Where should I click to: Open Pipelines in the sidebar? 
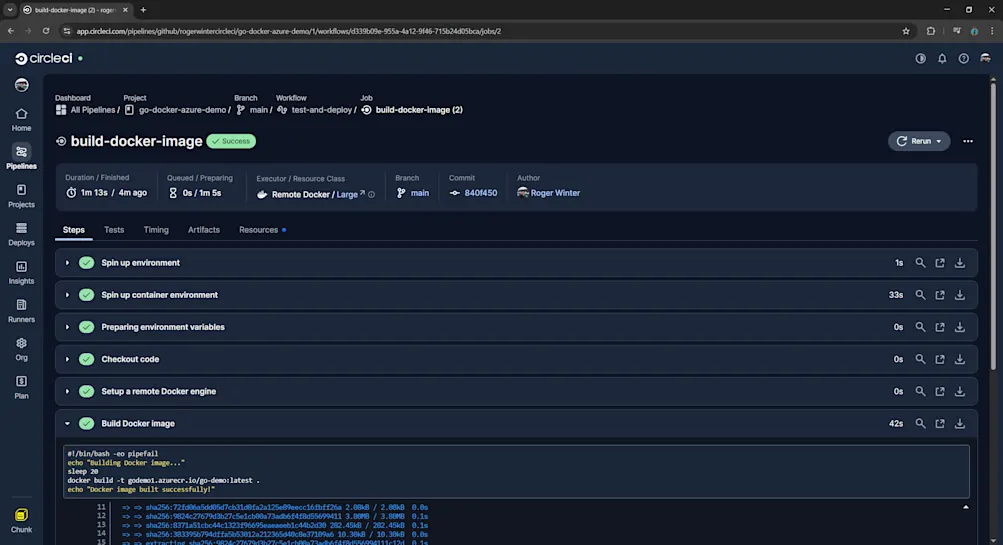[21, 157]
